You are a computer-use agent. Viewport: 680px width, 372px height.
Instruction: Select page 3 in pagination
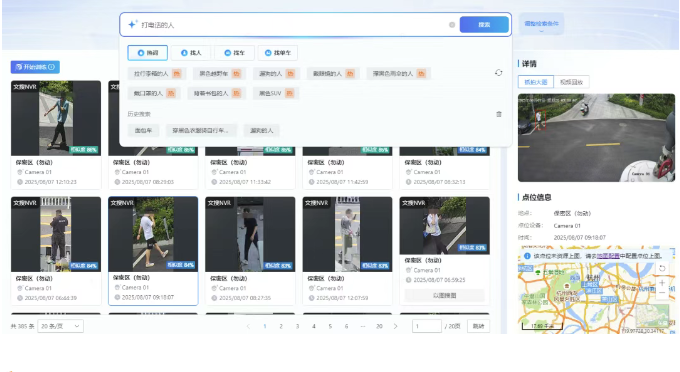pyautogui.click(x=298, y=326)
